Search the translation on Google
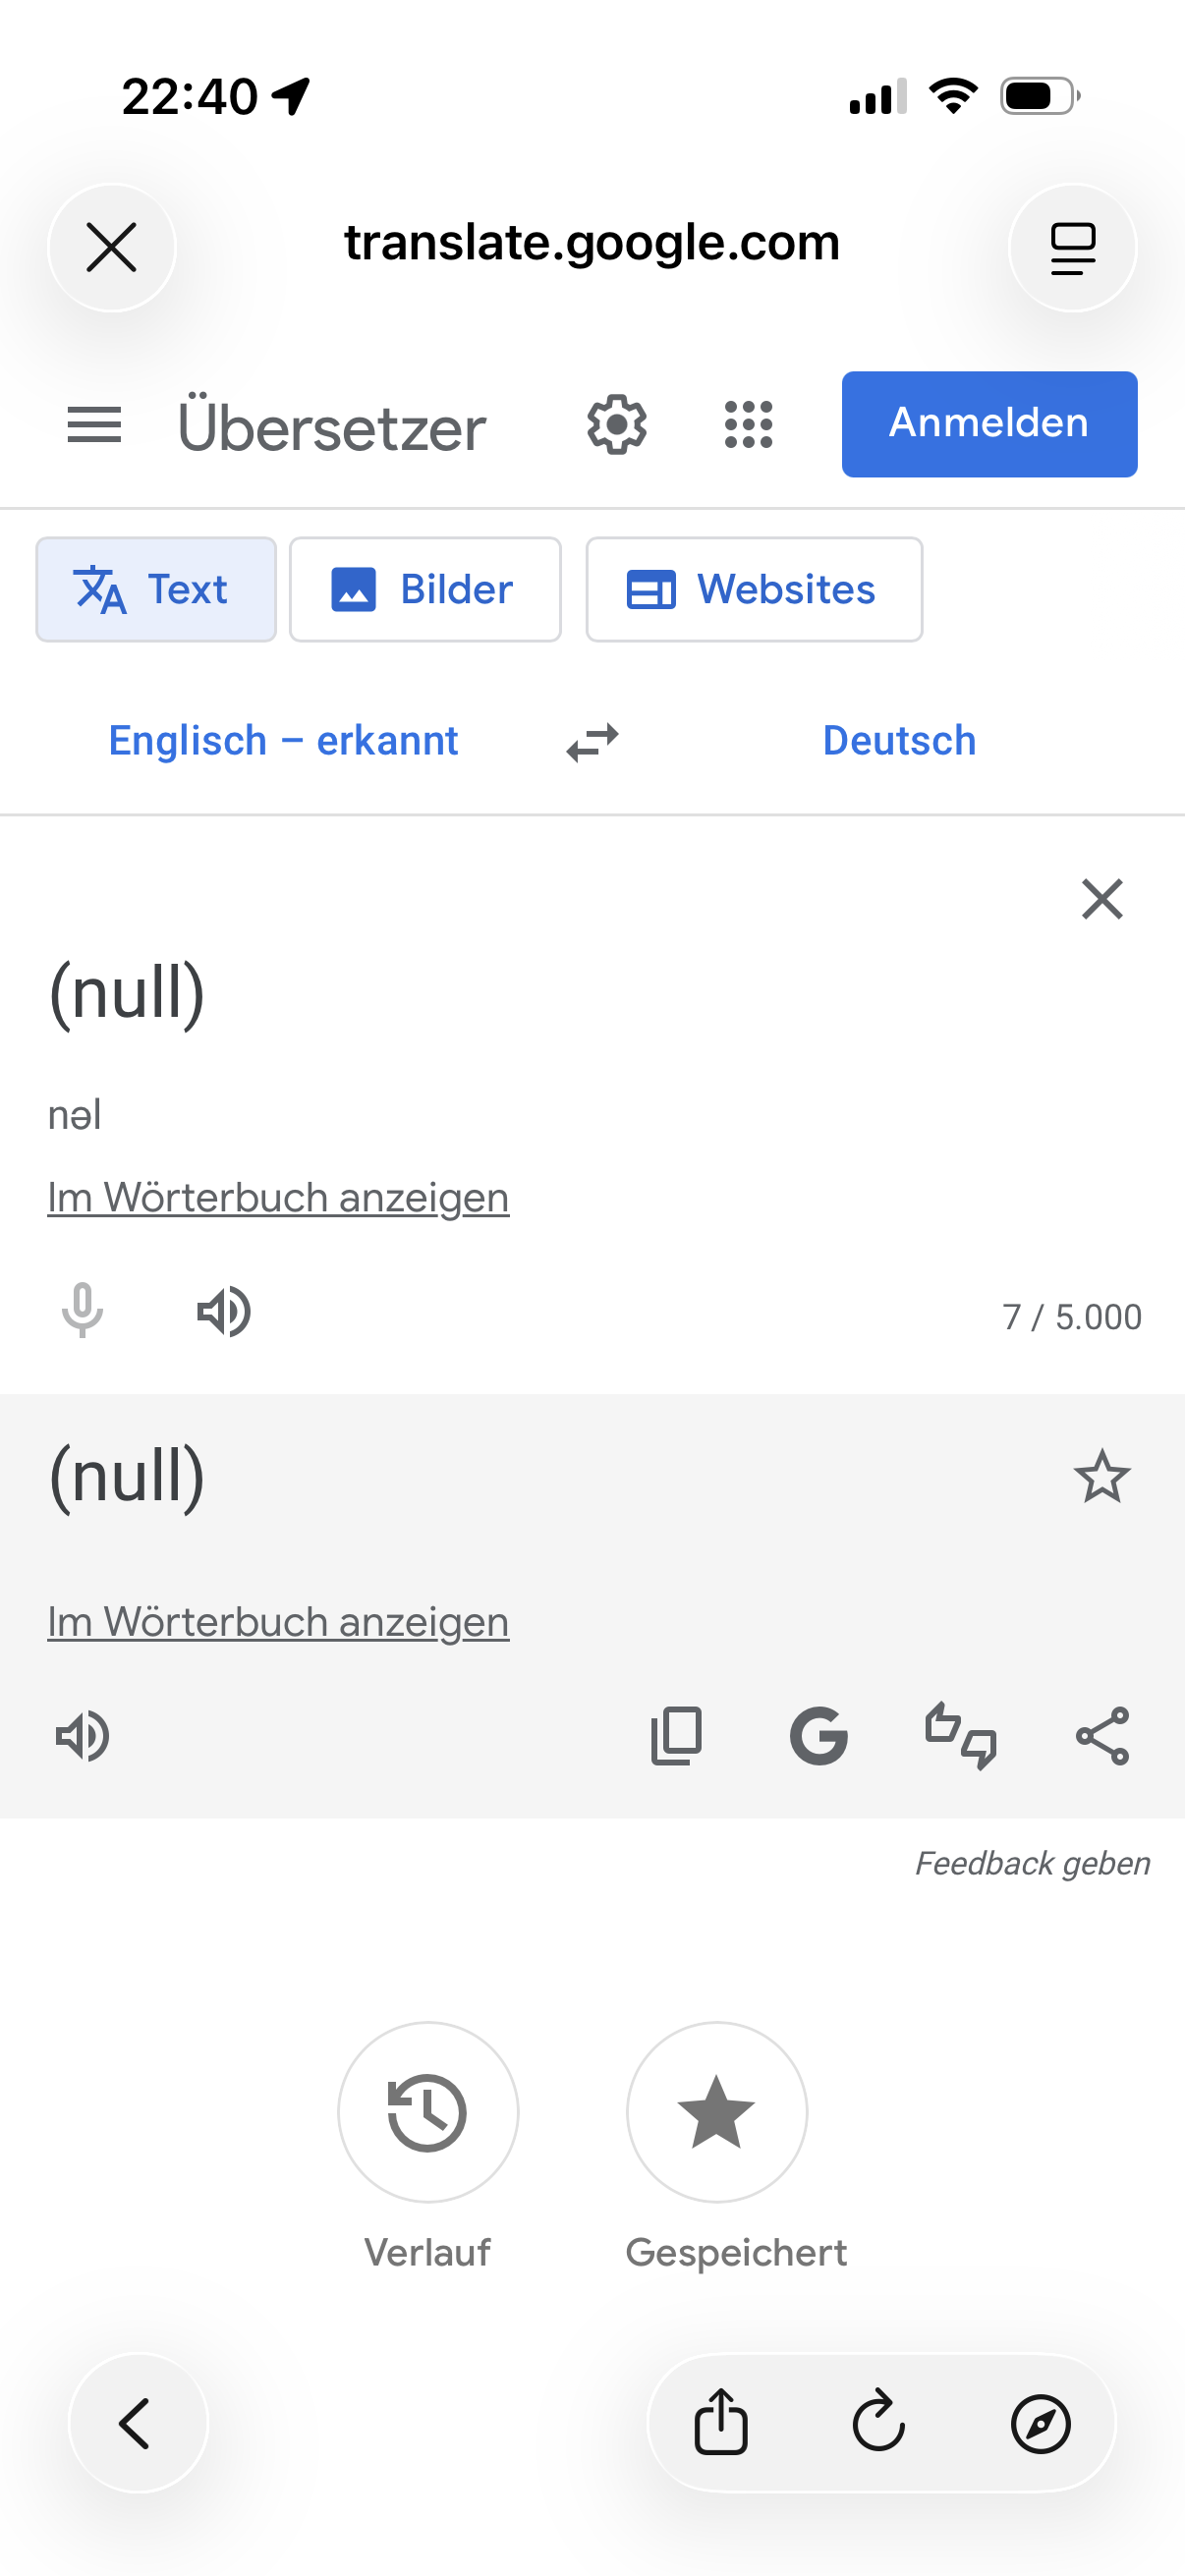 coord(818,1735)
